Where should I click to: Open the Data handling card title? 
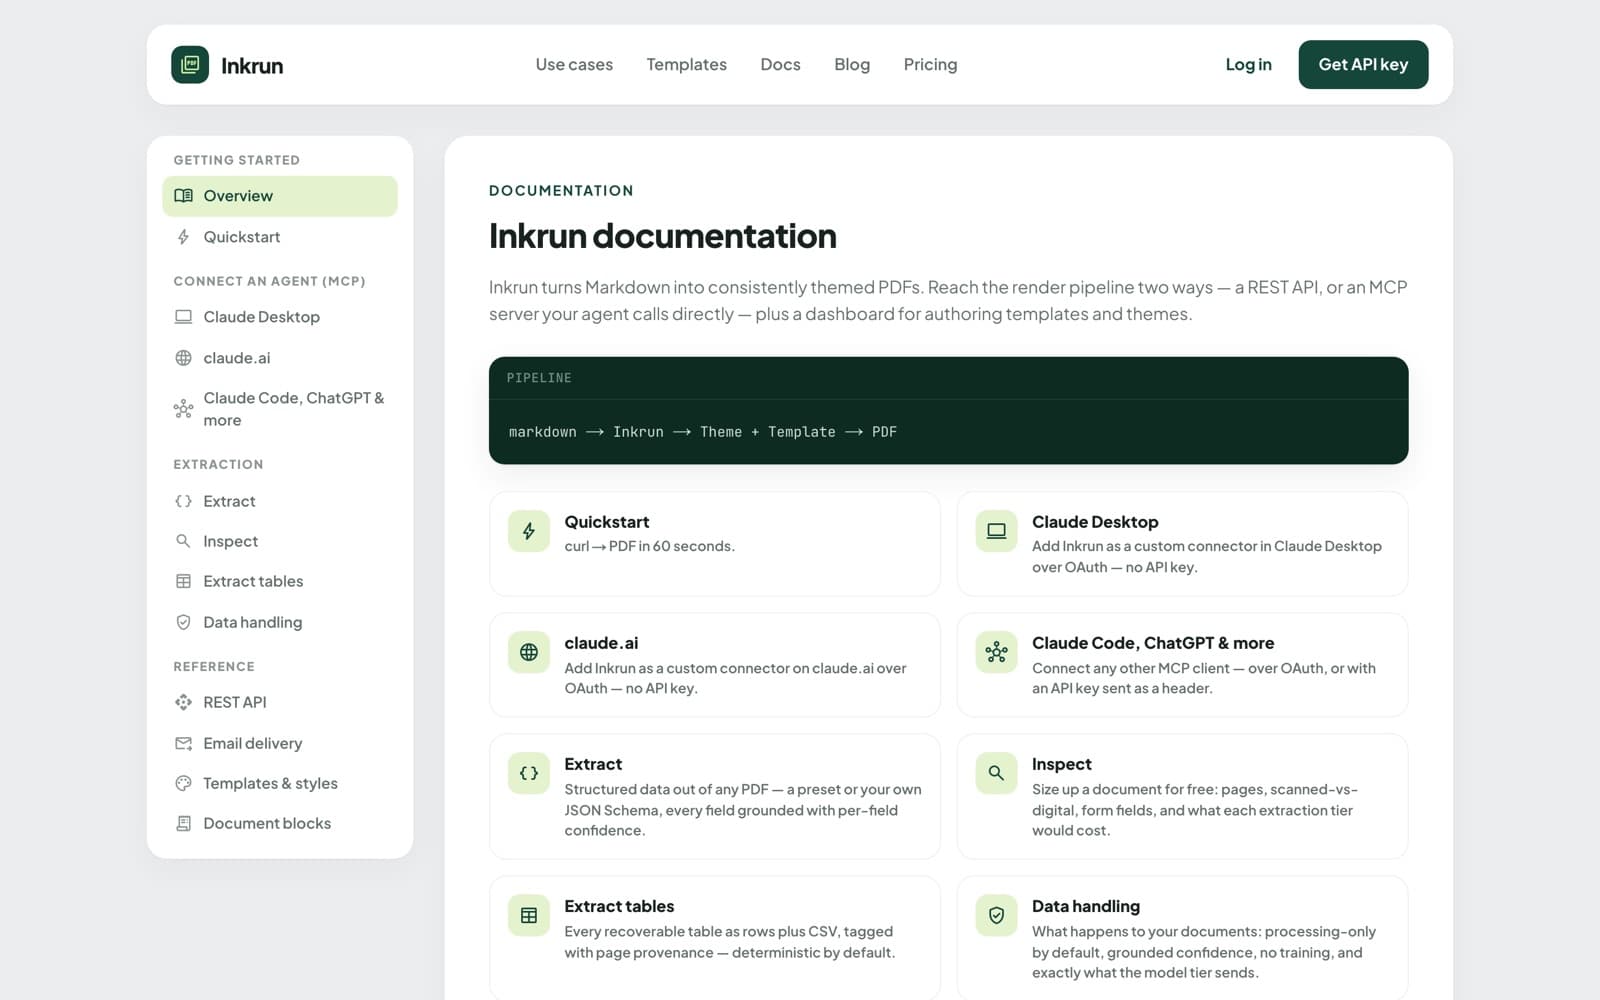(1086, 906)
